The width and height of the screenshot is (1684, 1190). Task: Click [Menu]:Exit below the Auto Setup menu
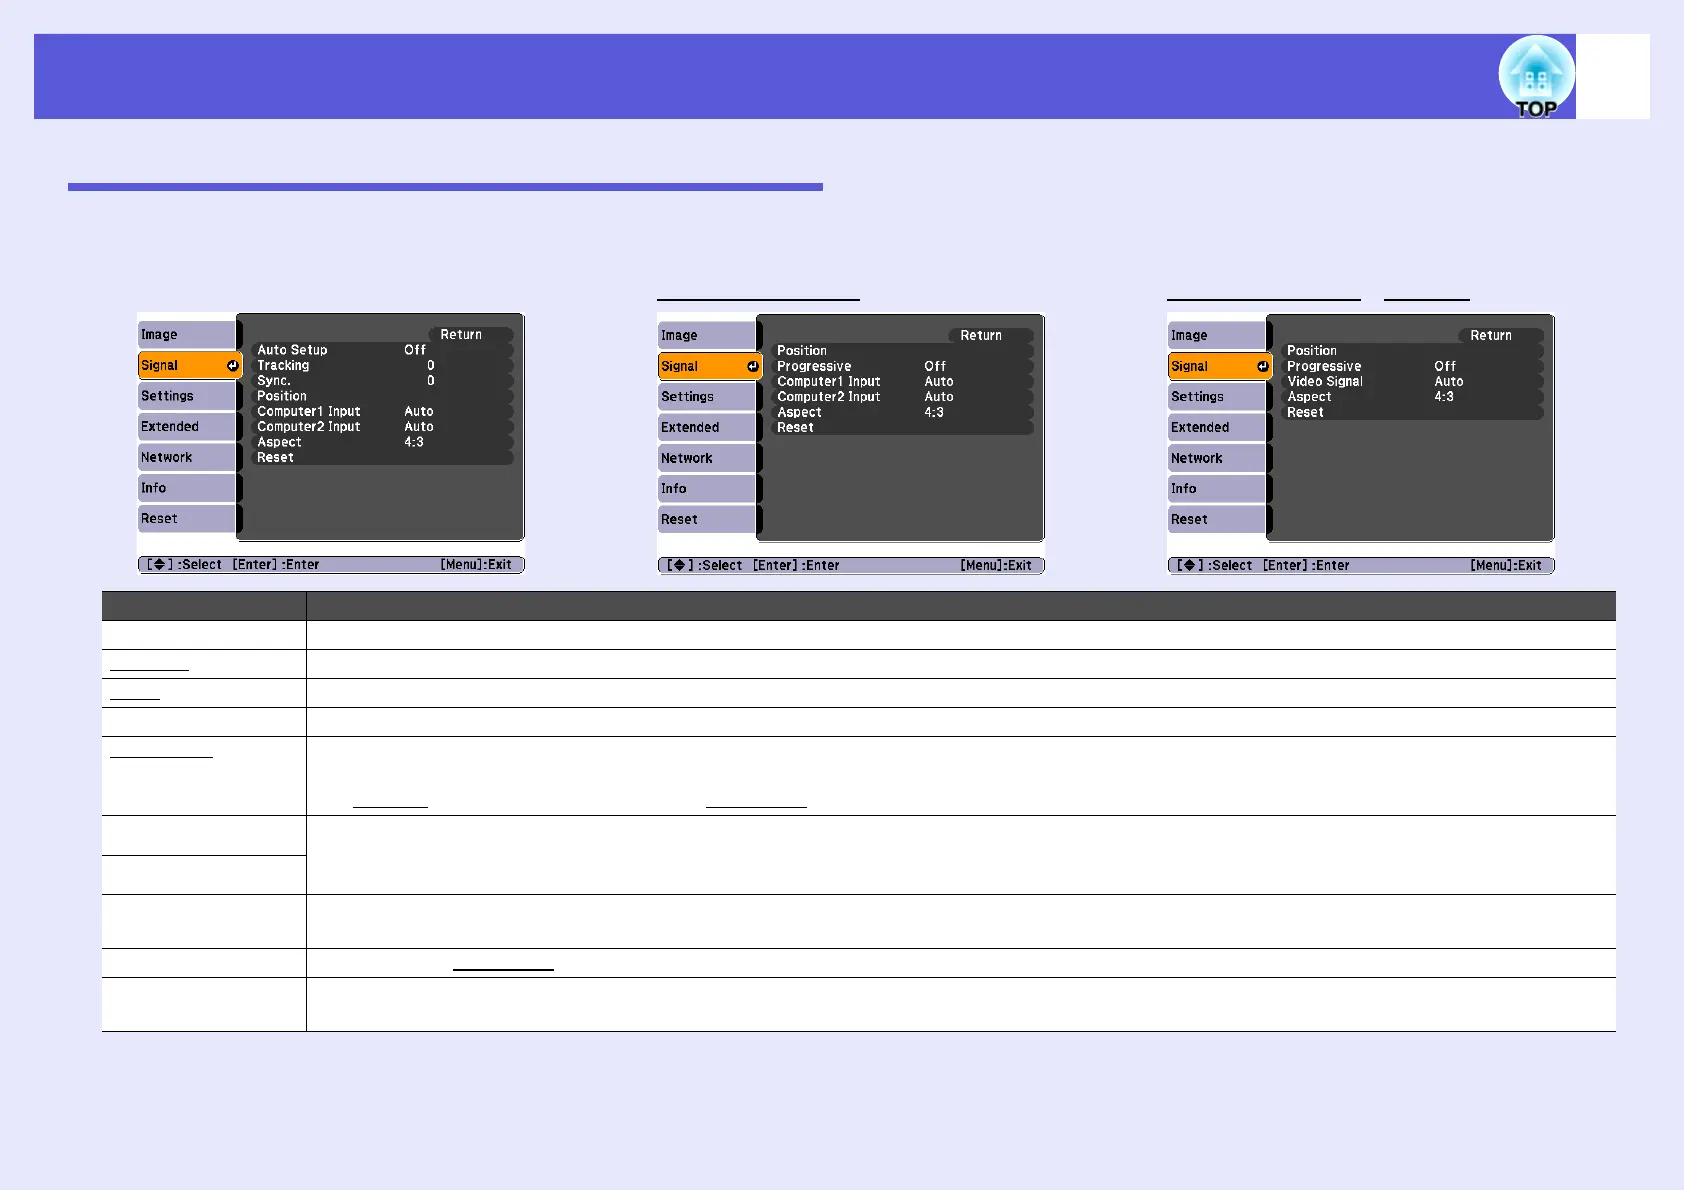(x=476, y=565)
